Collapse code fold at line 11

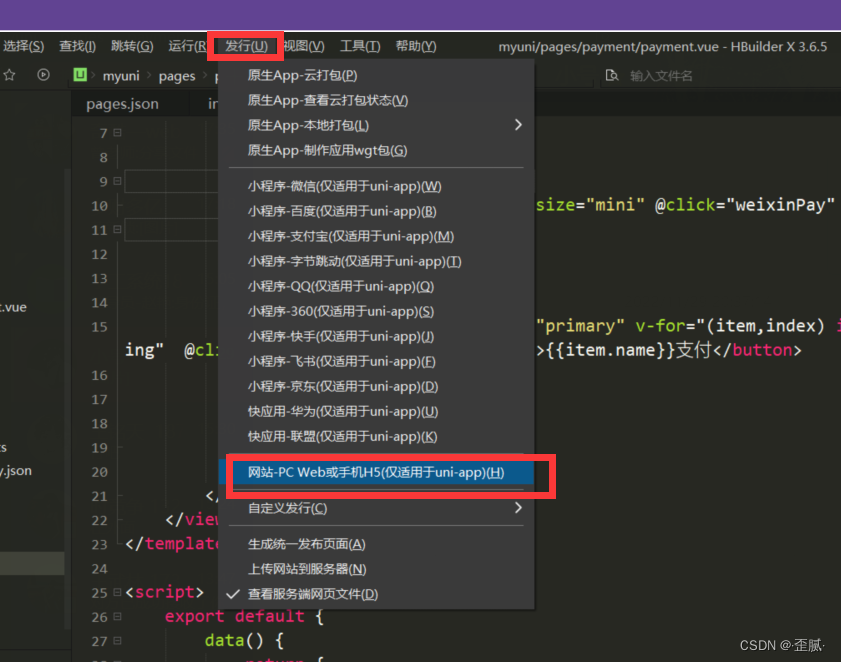click(x=117, y=230)
